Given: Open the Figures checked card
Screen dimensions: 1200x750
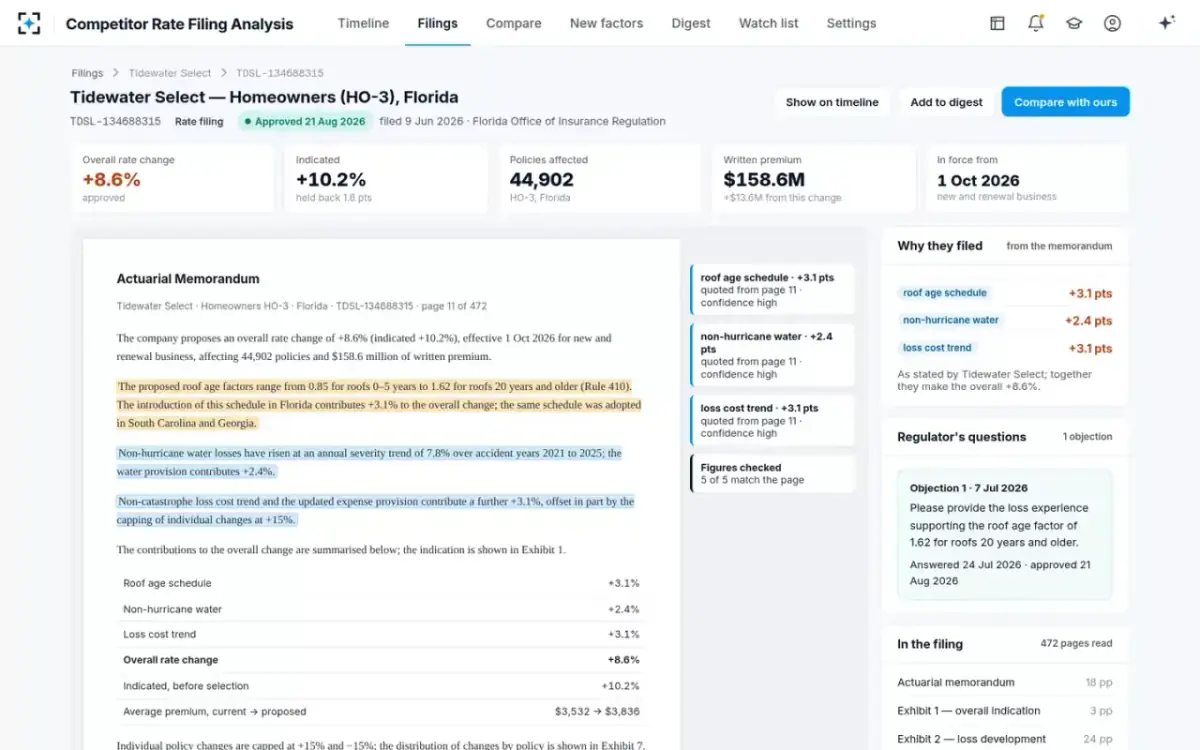Looking at the screenshot, I should [x=772, y=474].
